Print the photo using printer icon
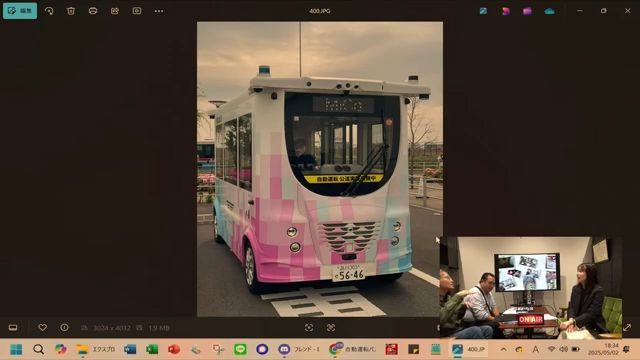640x360 pixels. click(x=93, y=11)
